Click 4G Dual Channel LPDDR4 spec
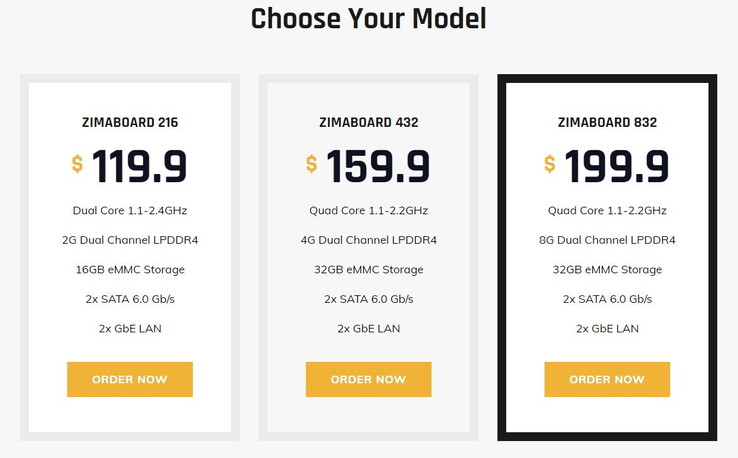The height and width of the screenshot is (458, 738). 368,240
